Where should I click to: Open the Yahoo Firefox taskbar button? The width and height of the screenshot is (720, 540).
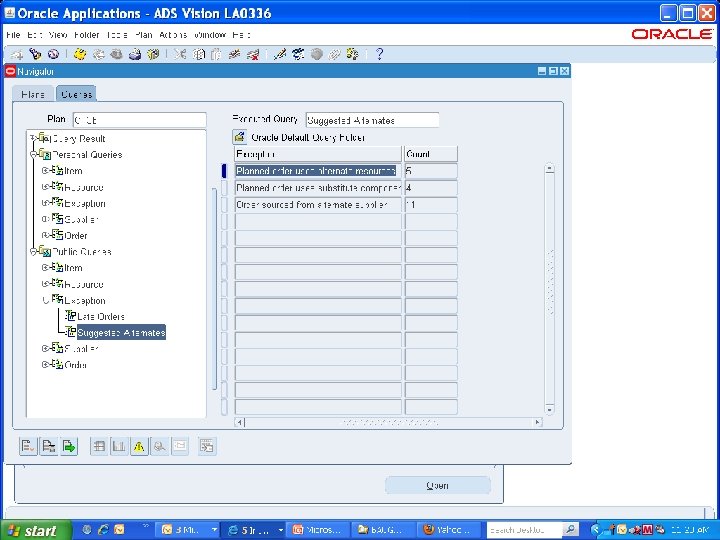click(450, 530)
